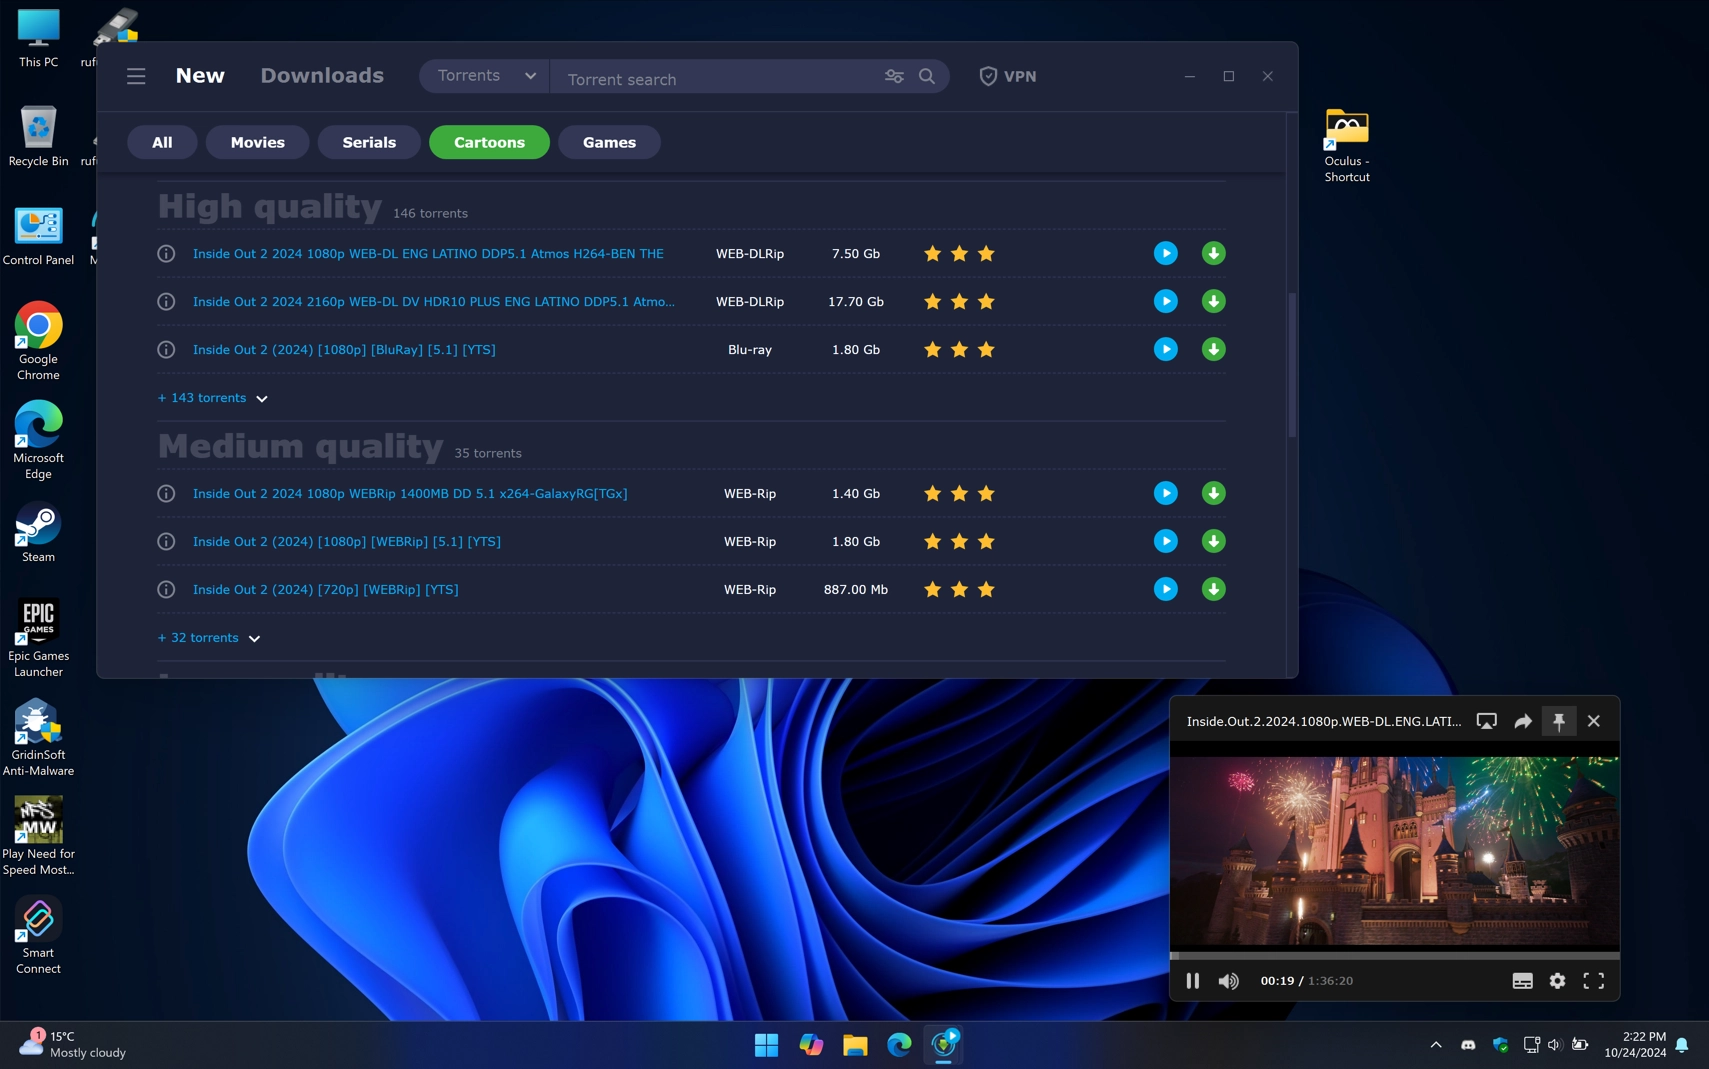1709x1069 pixels.
Task: Open the video player settings gear
Action: click(1557, 981)
